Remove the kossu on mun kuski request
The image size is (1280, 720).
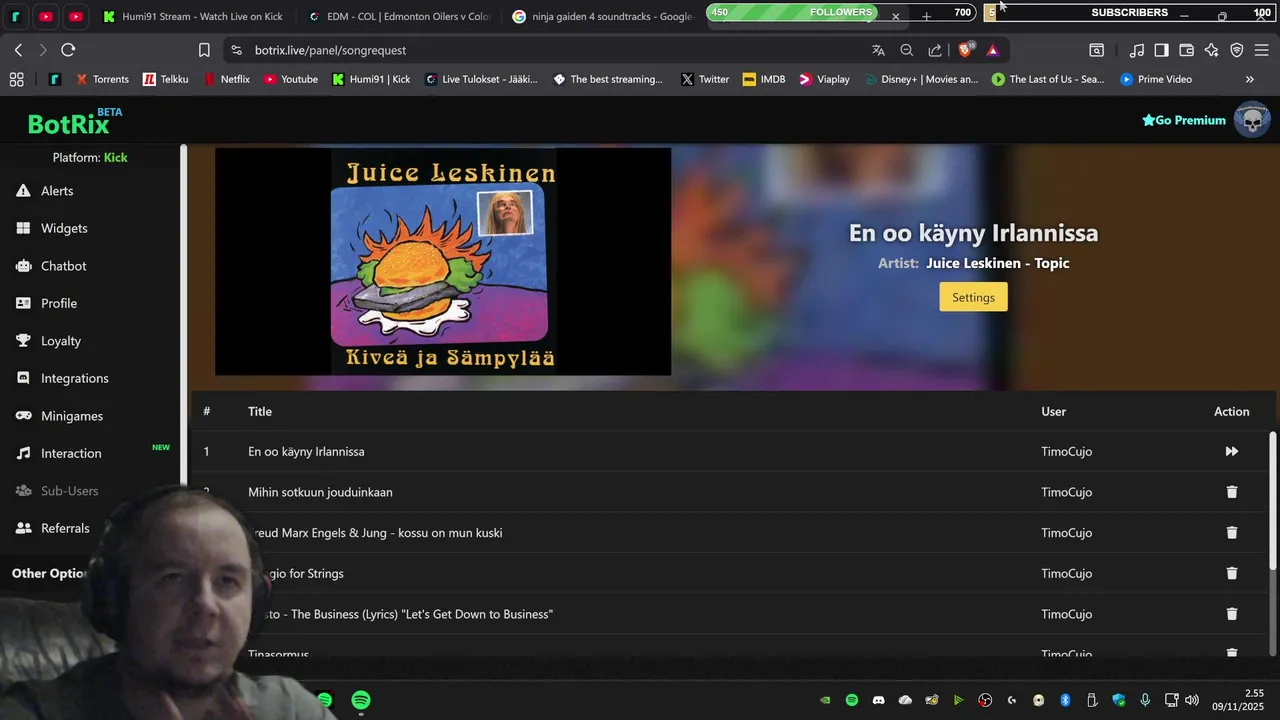(x=1231, y=533)
